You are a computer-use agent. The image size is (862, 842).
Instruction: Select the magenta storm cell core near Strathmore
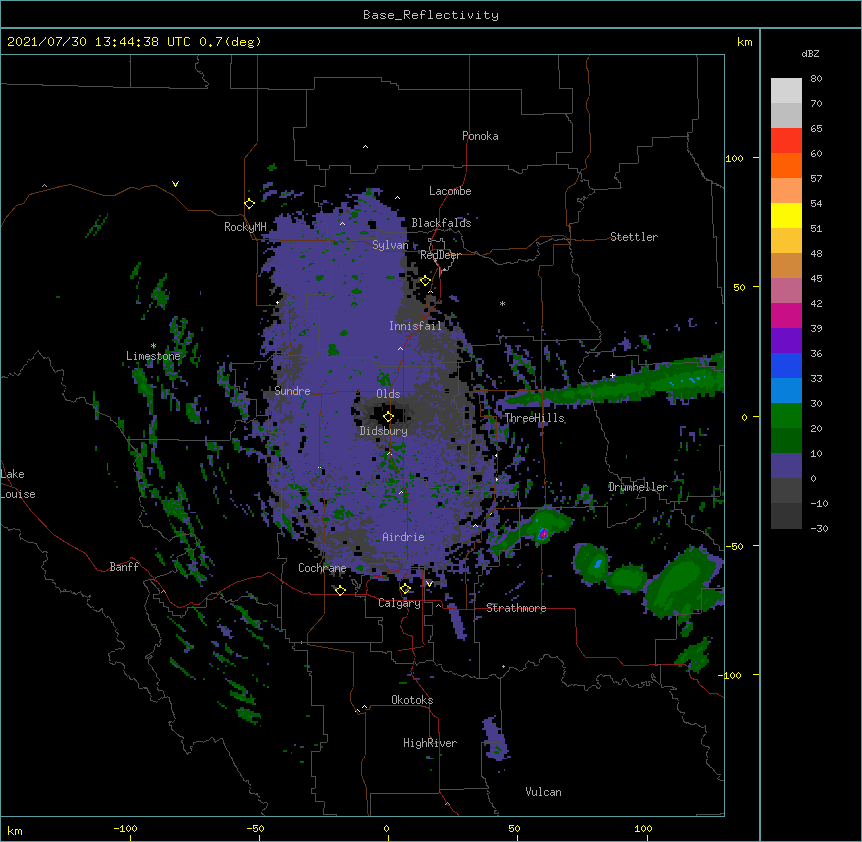(x=543, y=533)
